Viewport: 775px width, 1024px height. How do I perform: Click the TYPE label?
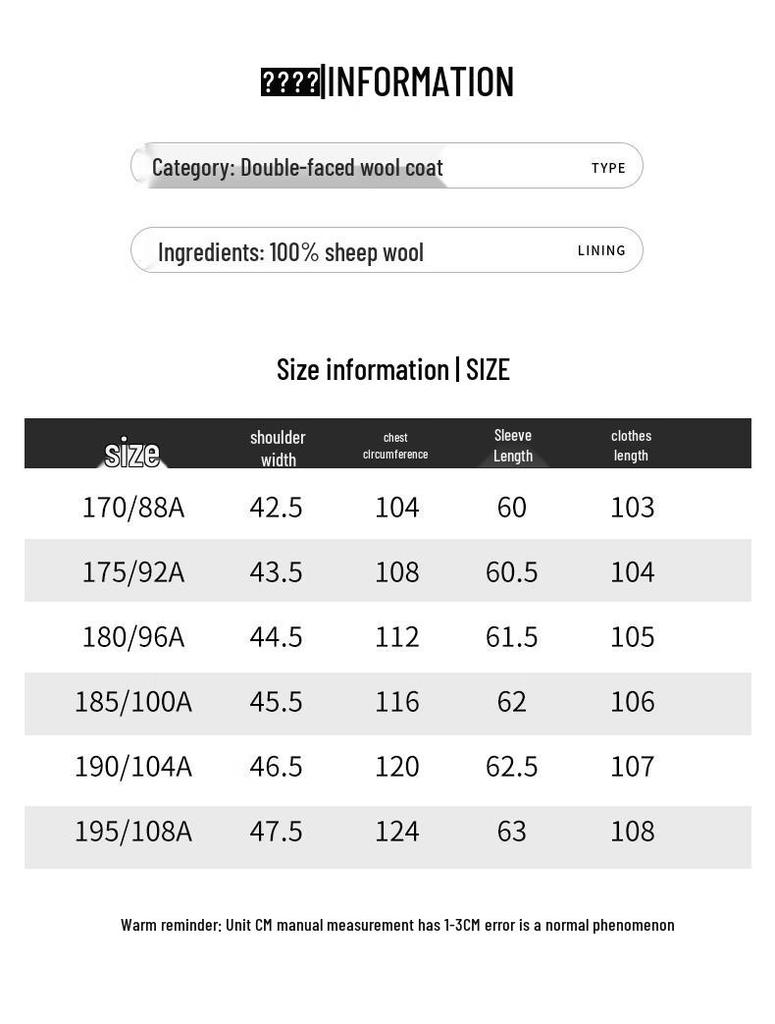click(x=608, y=168)
